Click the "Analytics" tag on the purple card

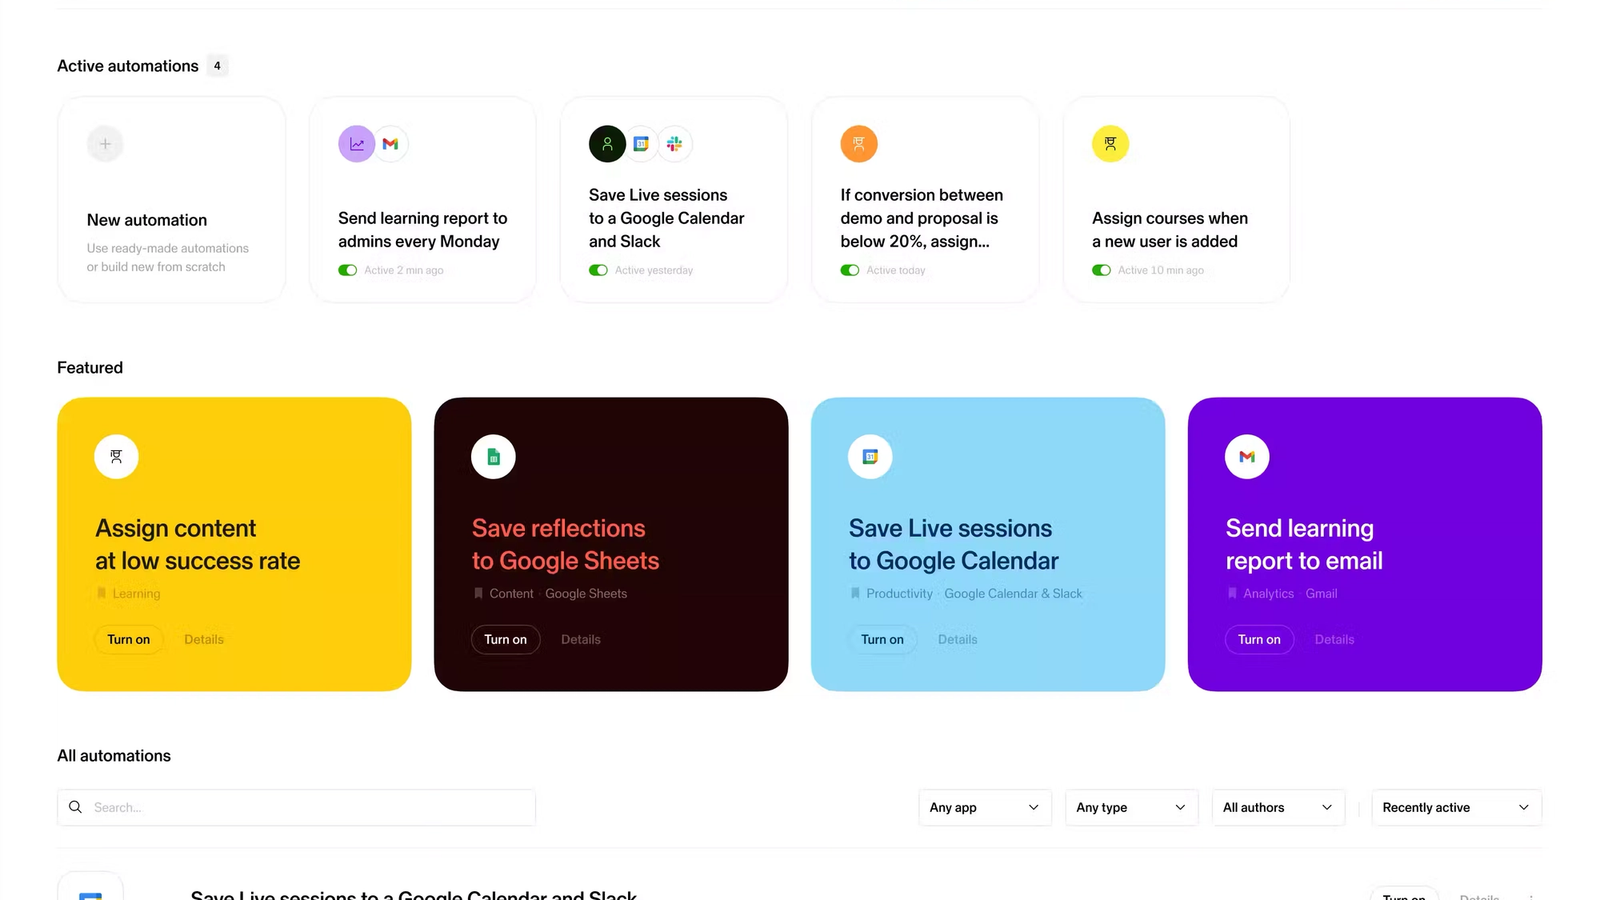pyautogui.click(x=1268, y=594)
